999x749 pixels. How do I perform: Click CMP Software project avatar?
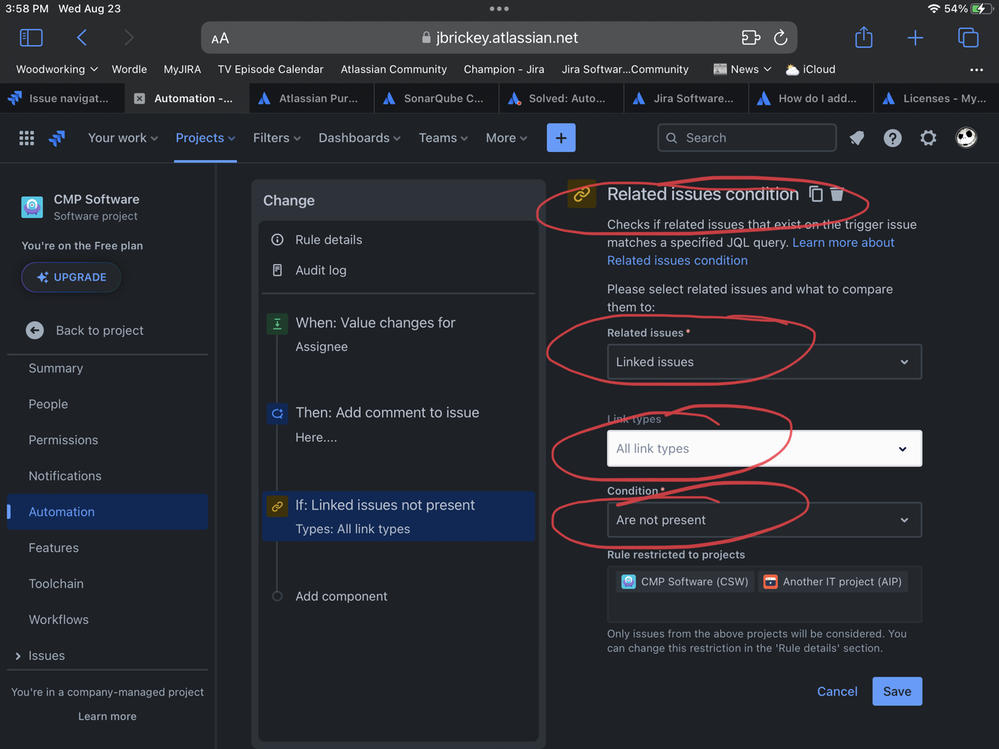32,207
